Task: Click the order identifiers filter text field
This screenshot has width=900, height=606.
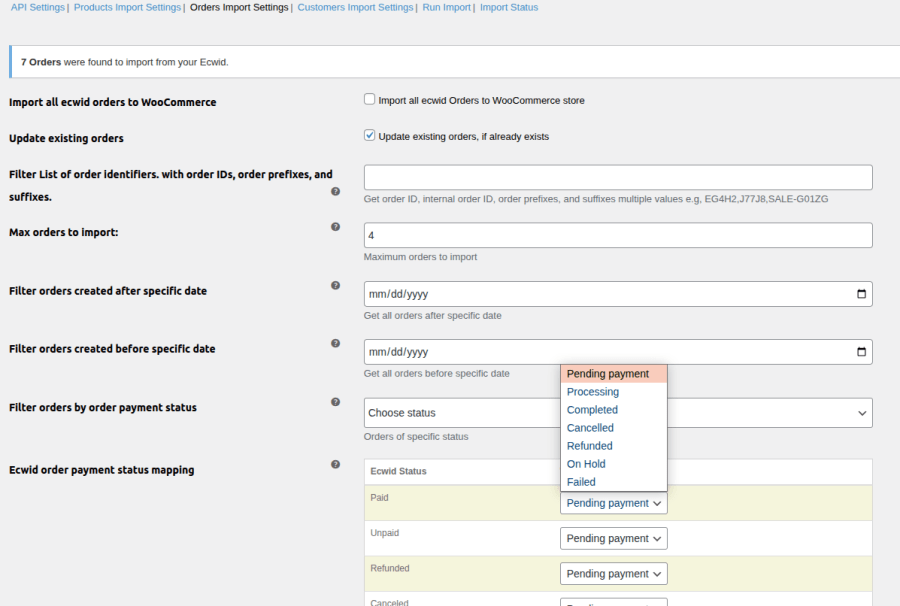Action: pyautogui.click(x=618, y=178)
